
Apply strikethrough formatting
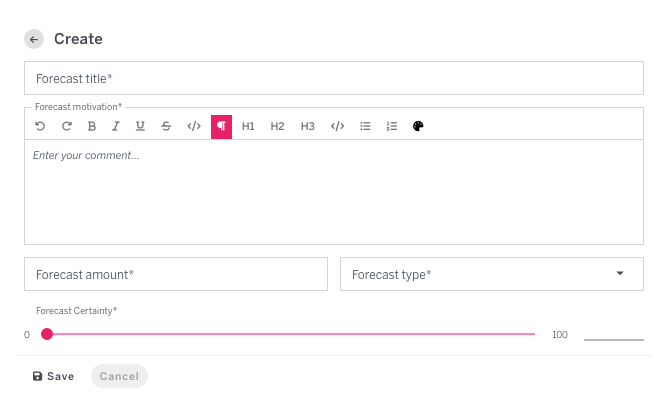pyautogui.click(x=166, y=126)
